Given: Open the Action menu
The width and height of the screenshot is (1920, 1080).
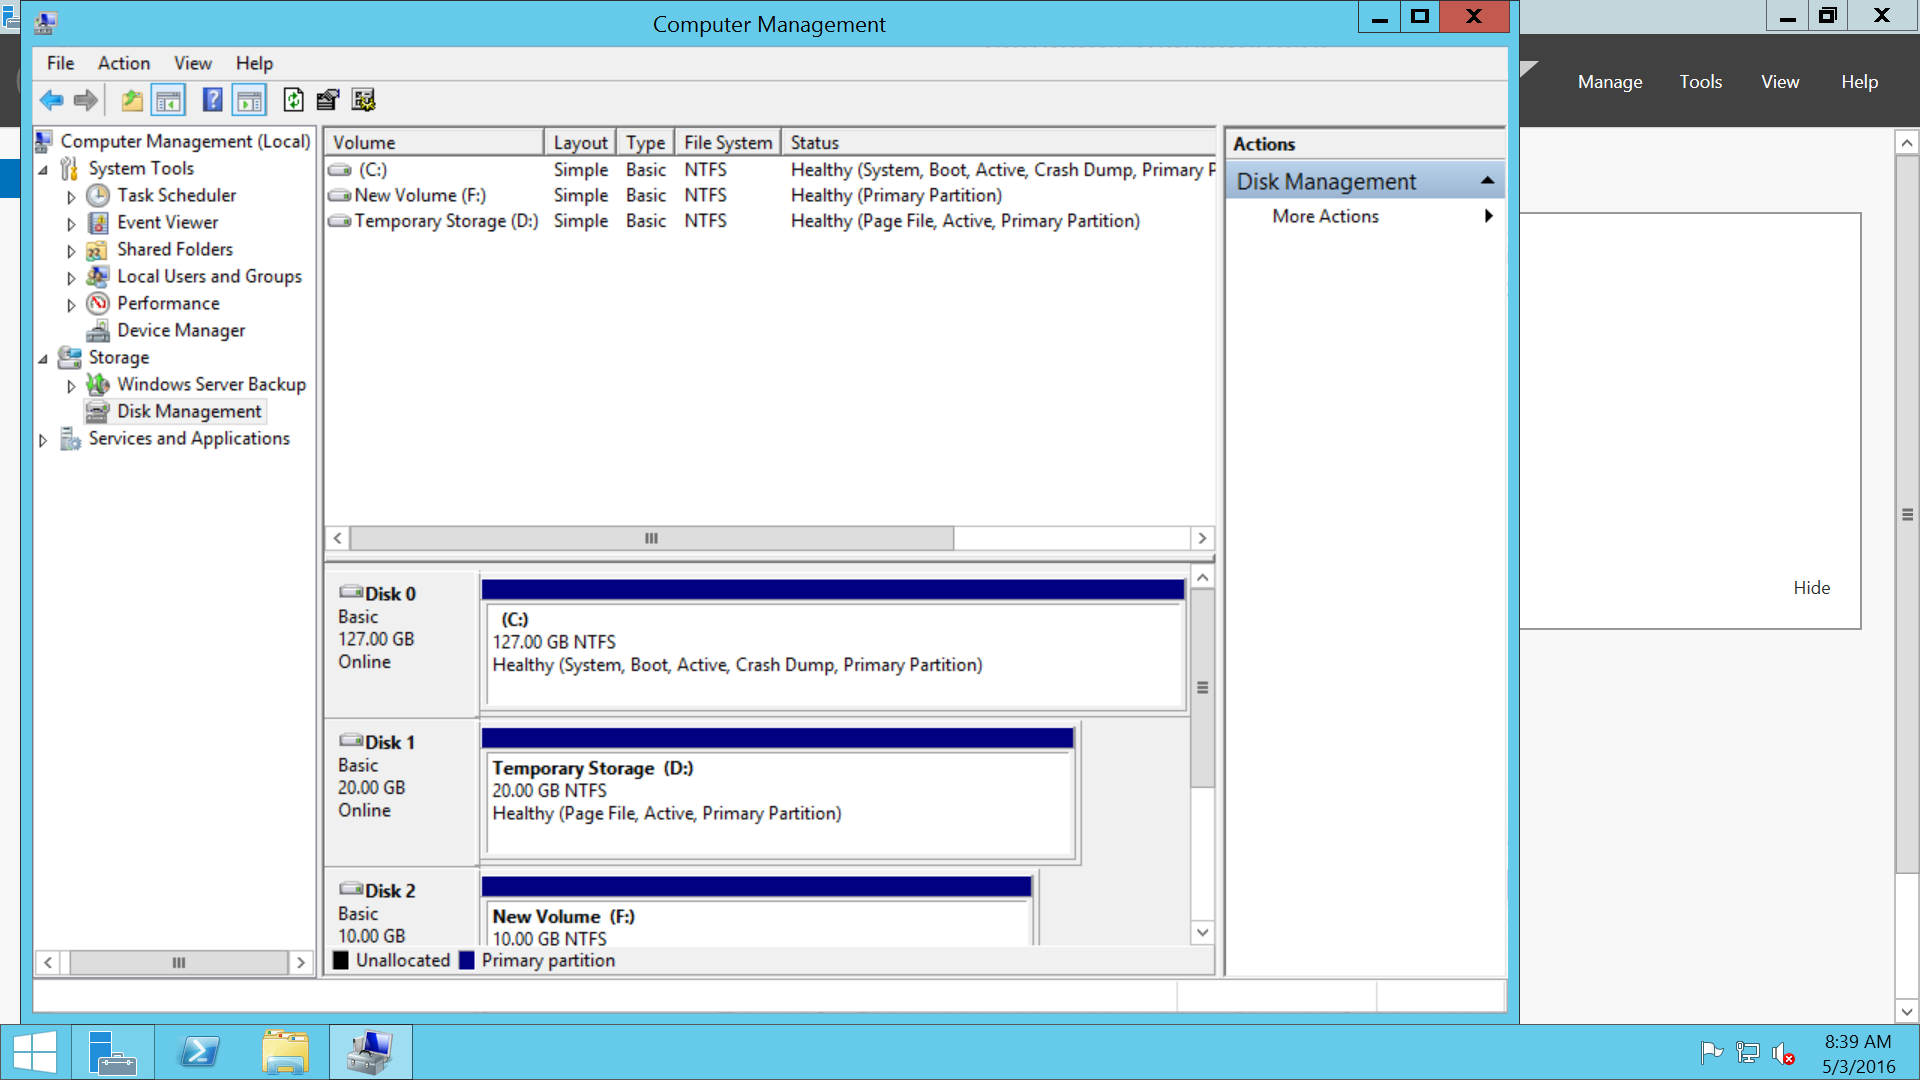Looking at the screenshot, I should (124, 63).
